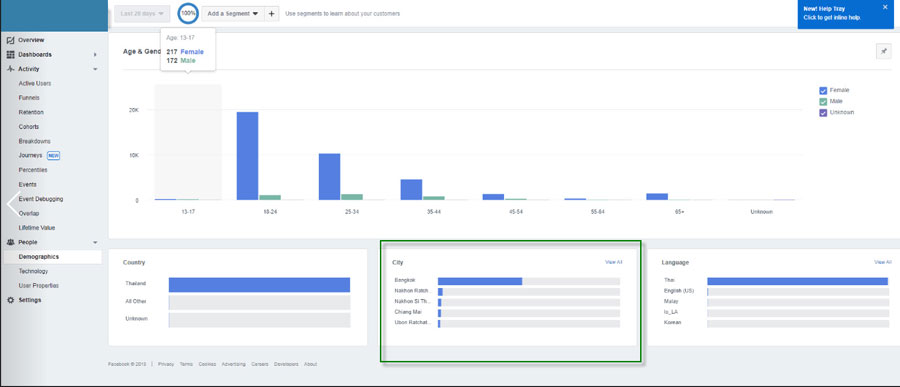Open the Last 28 days date dropdown
Viewport: 900px width, 387px height.
coord(142,13)
